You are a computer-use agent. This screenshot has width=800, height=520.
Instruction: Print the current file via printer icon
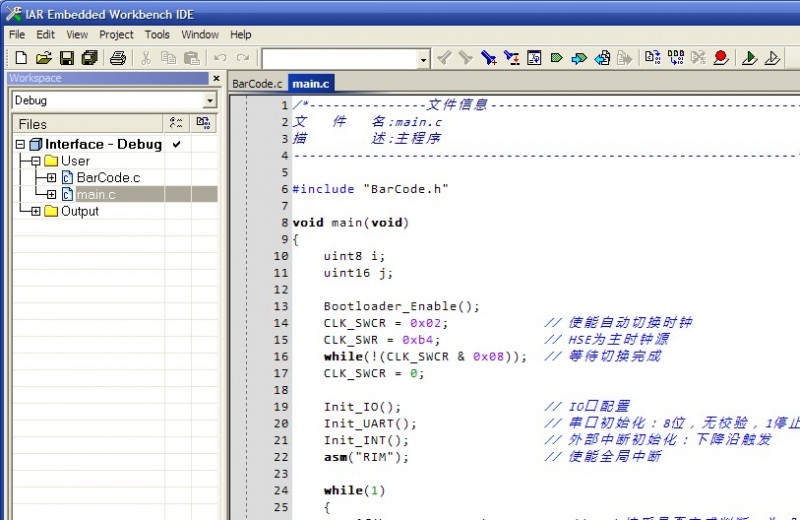118,58
